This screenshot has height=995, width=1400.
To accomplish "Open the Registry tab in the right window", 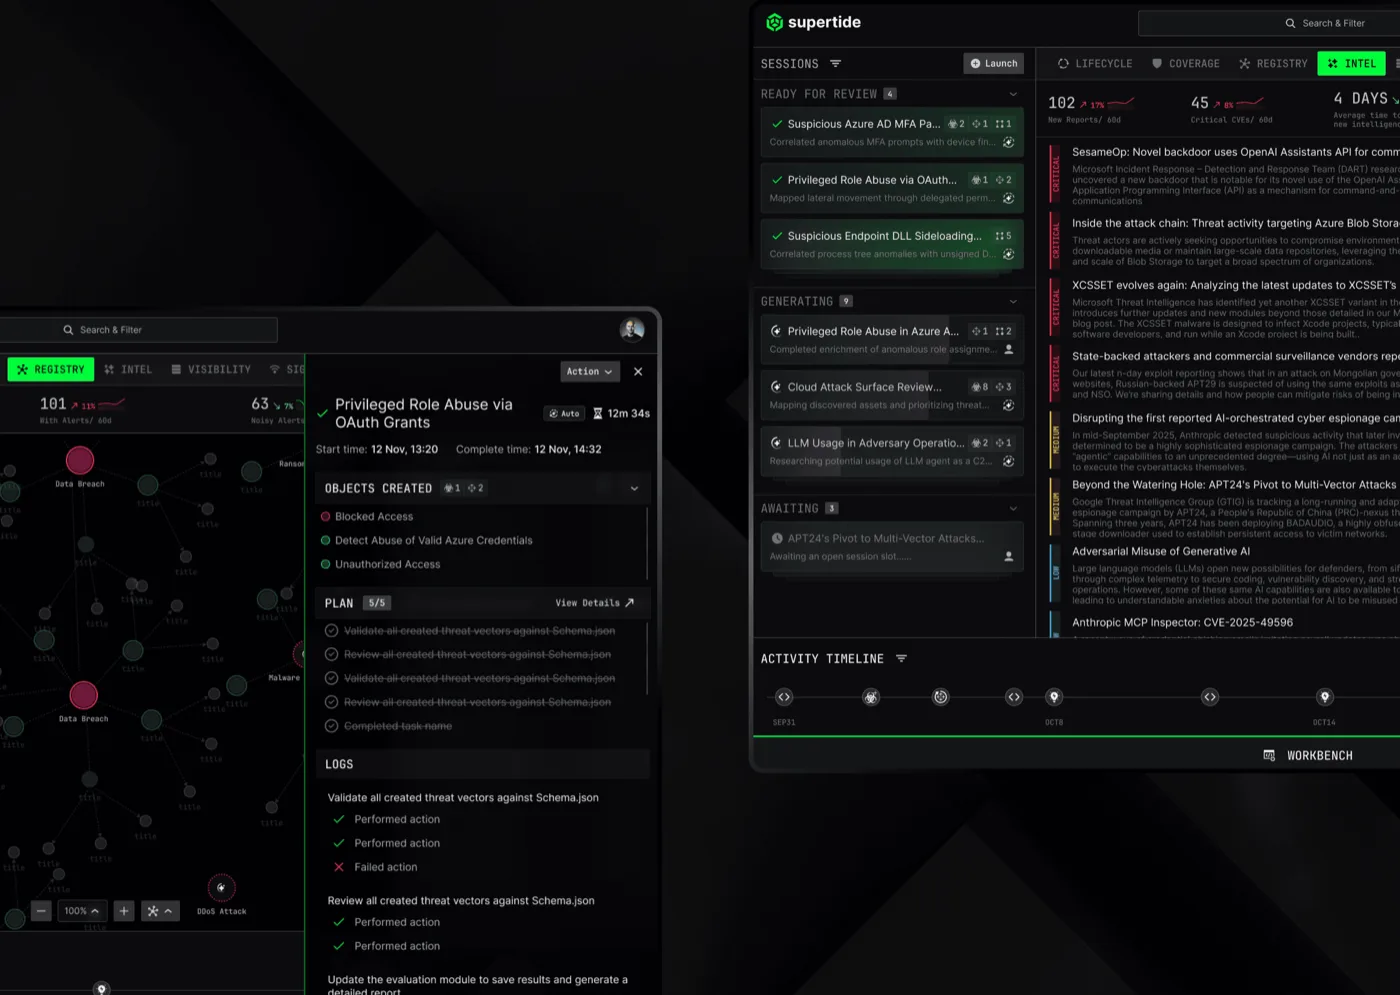I will (1273, 63).
